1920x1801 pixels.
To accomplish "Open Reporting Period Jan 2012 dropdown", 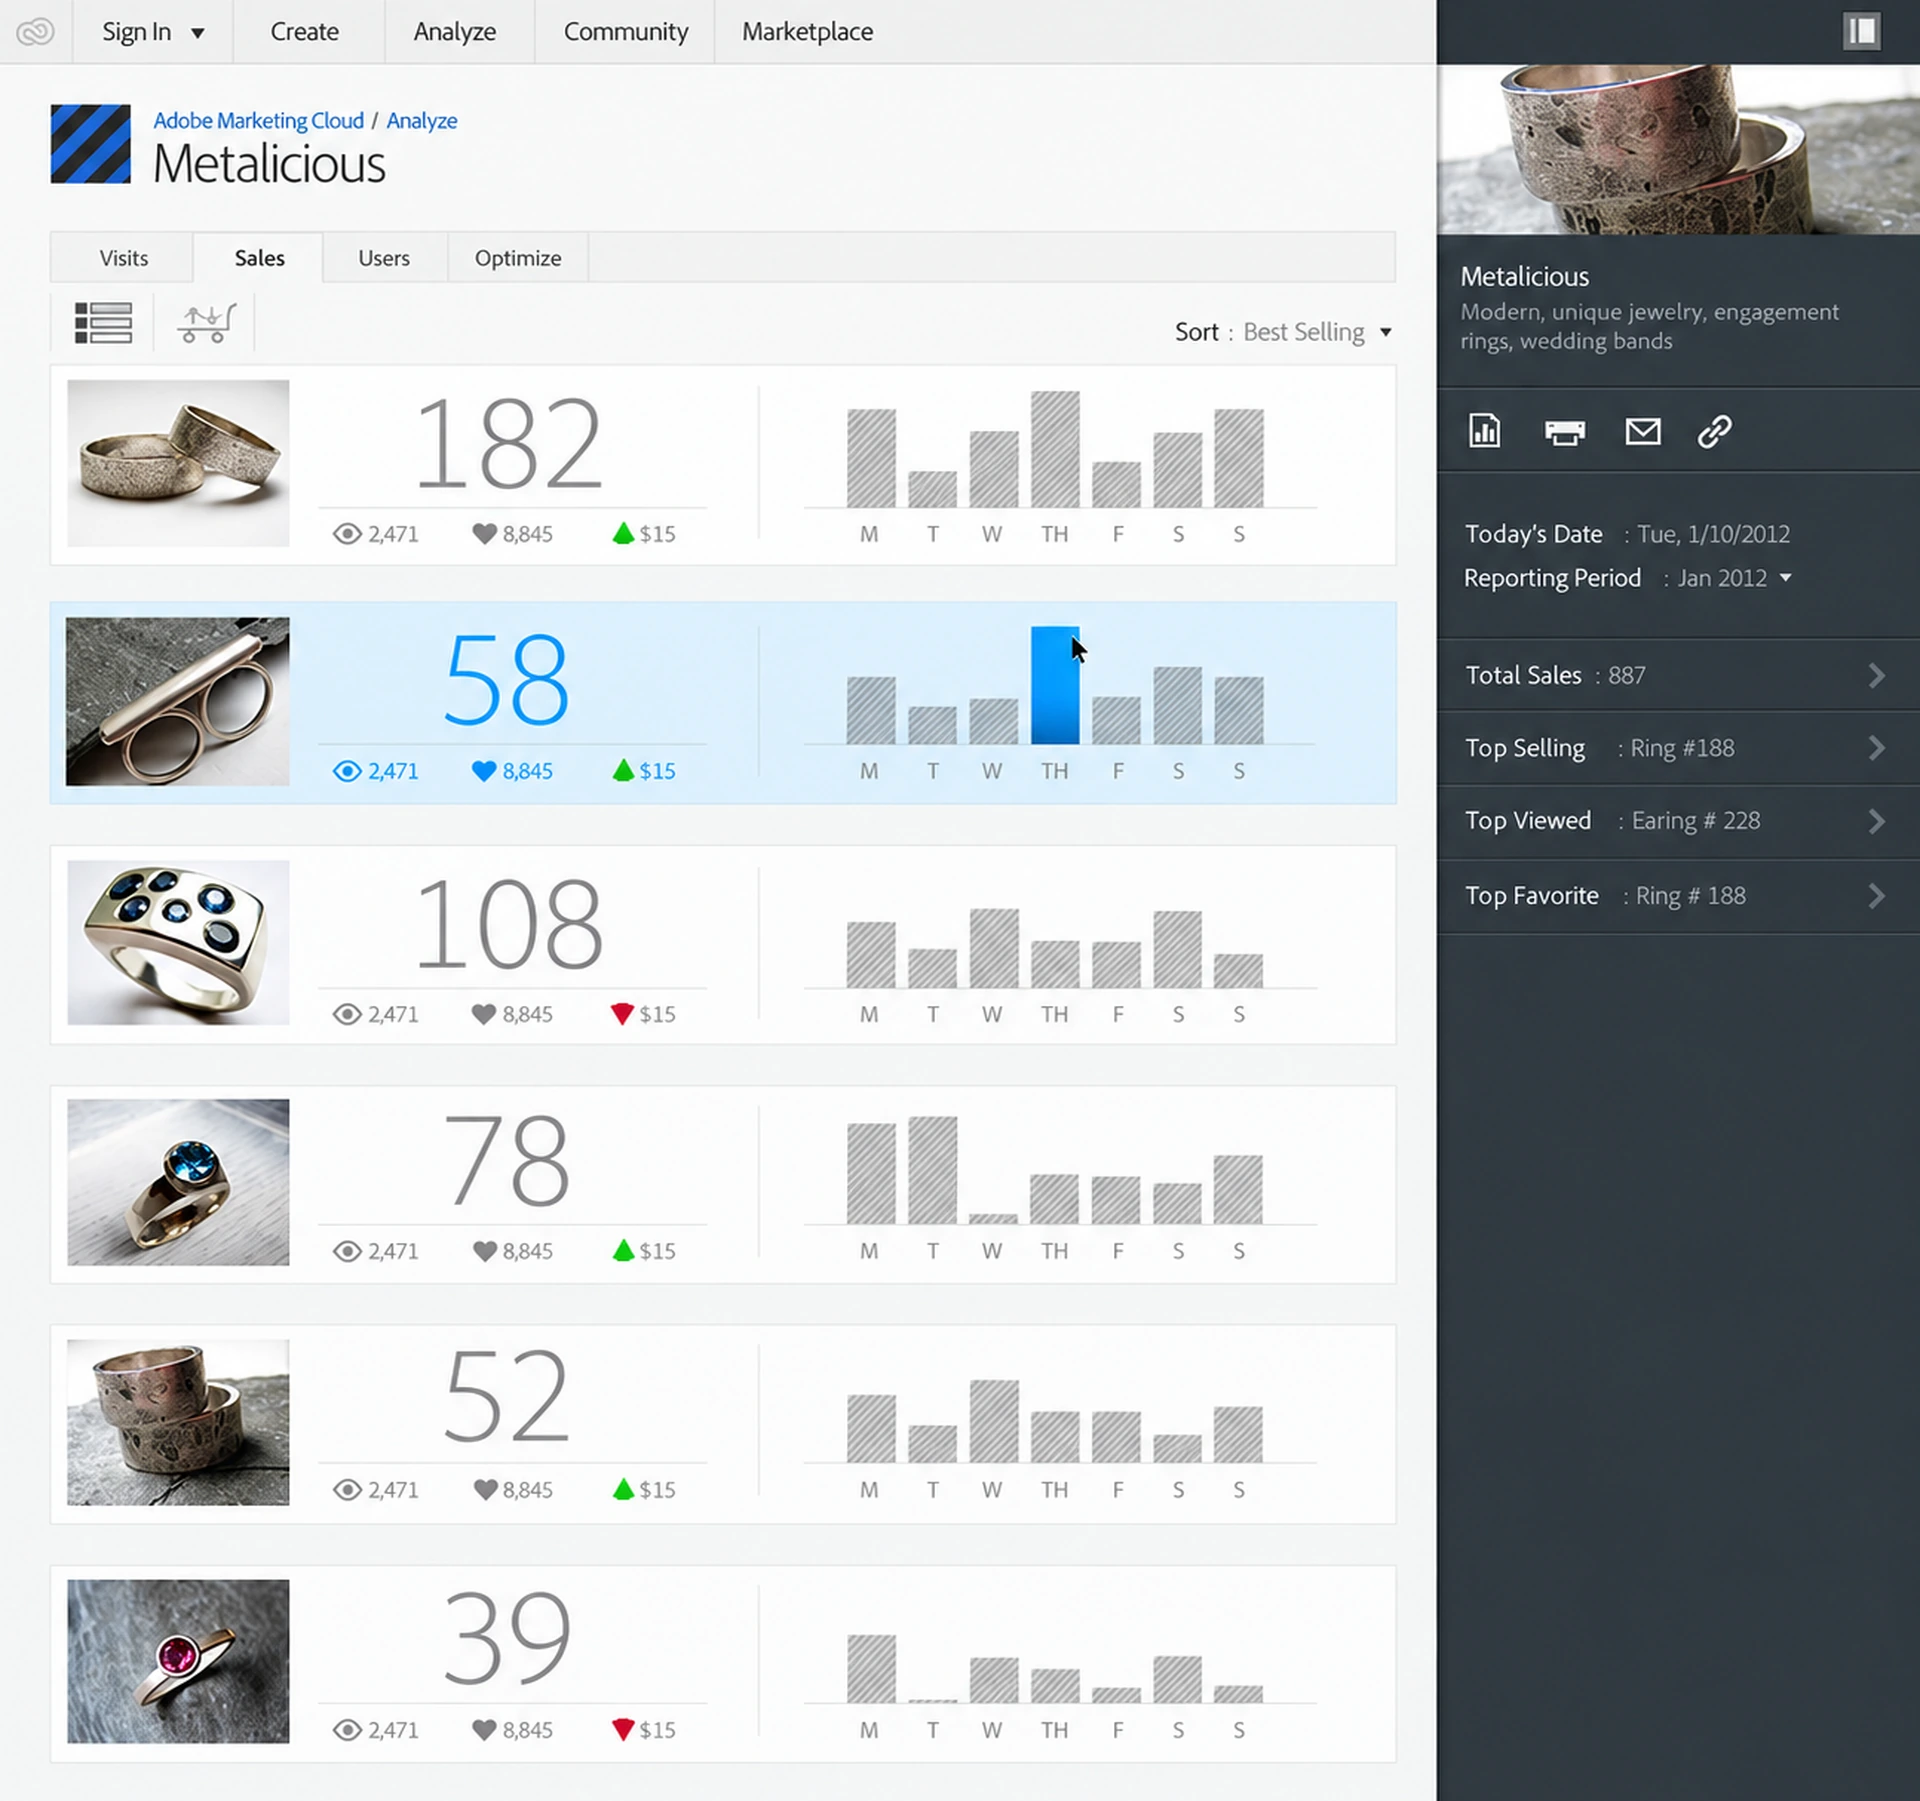I will pyautogui.click(x=1735, y=578).
